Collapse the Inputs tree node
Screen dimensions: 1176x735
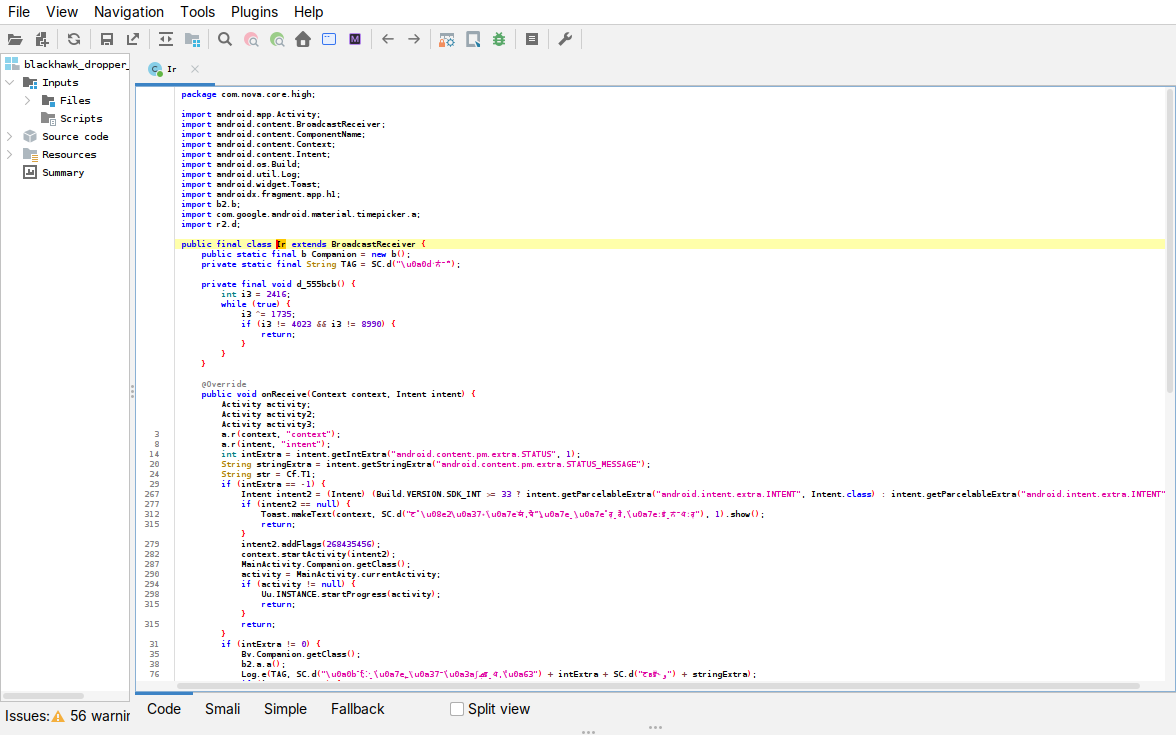point(10,82)
